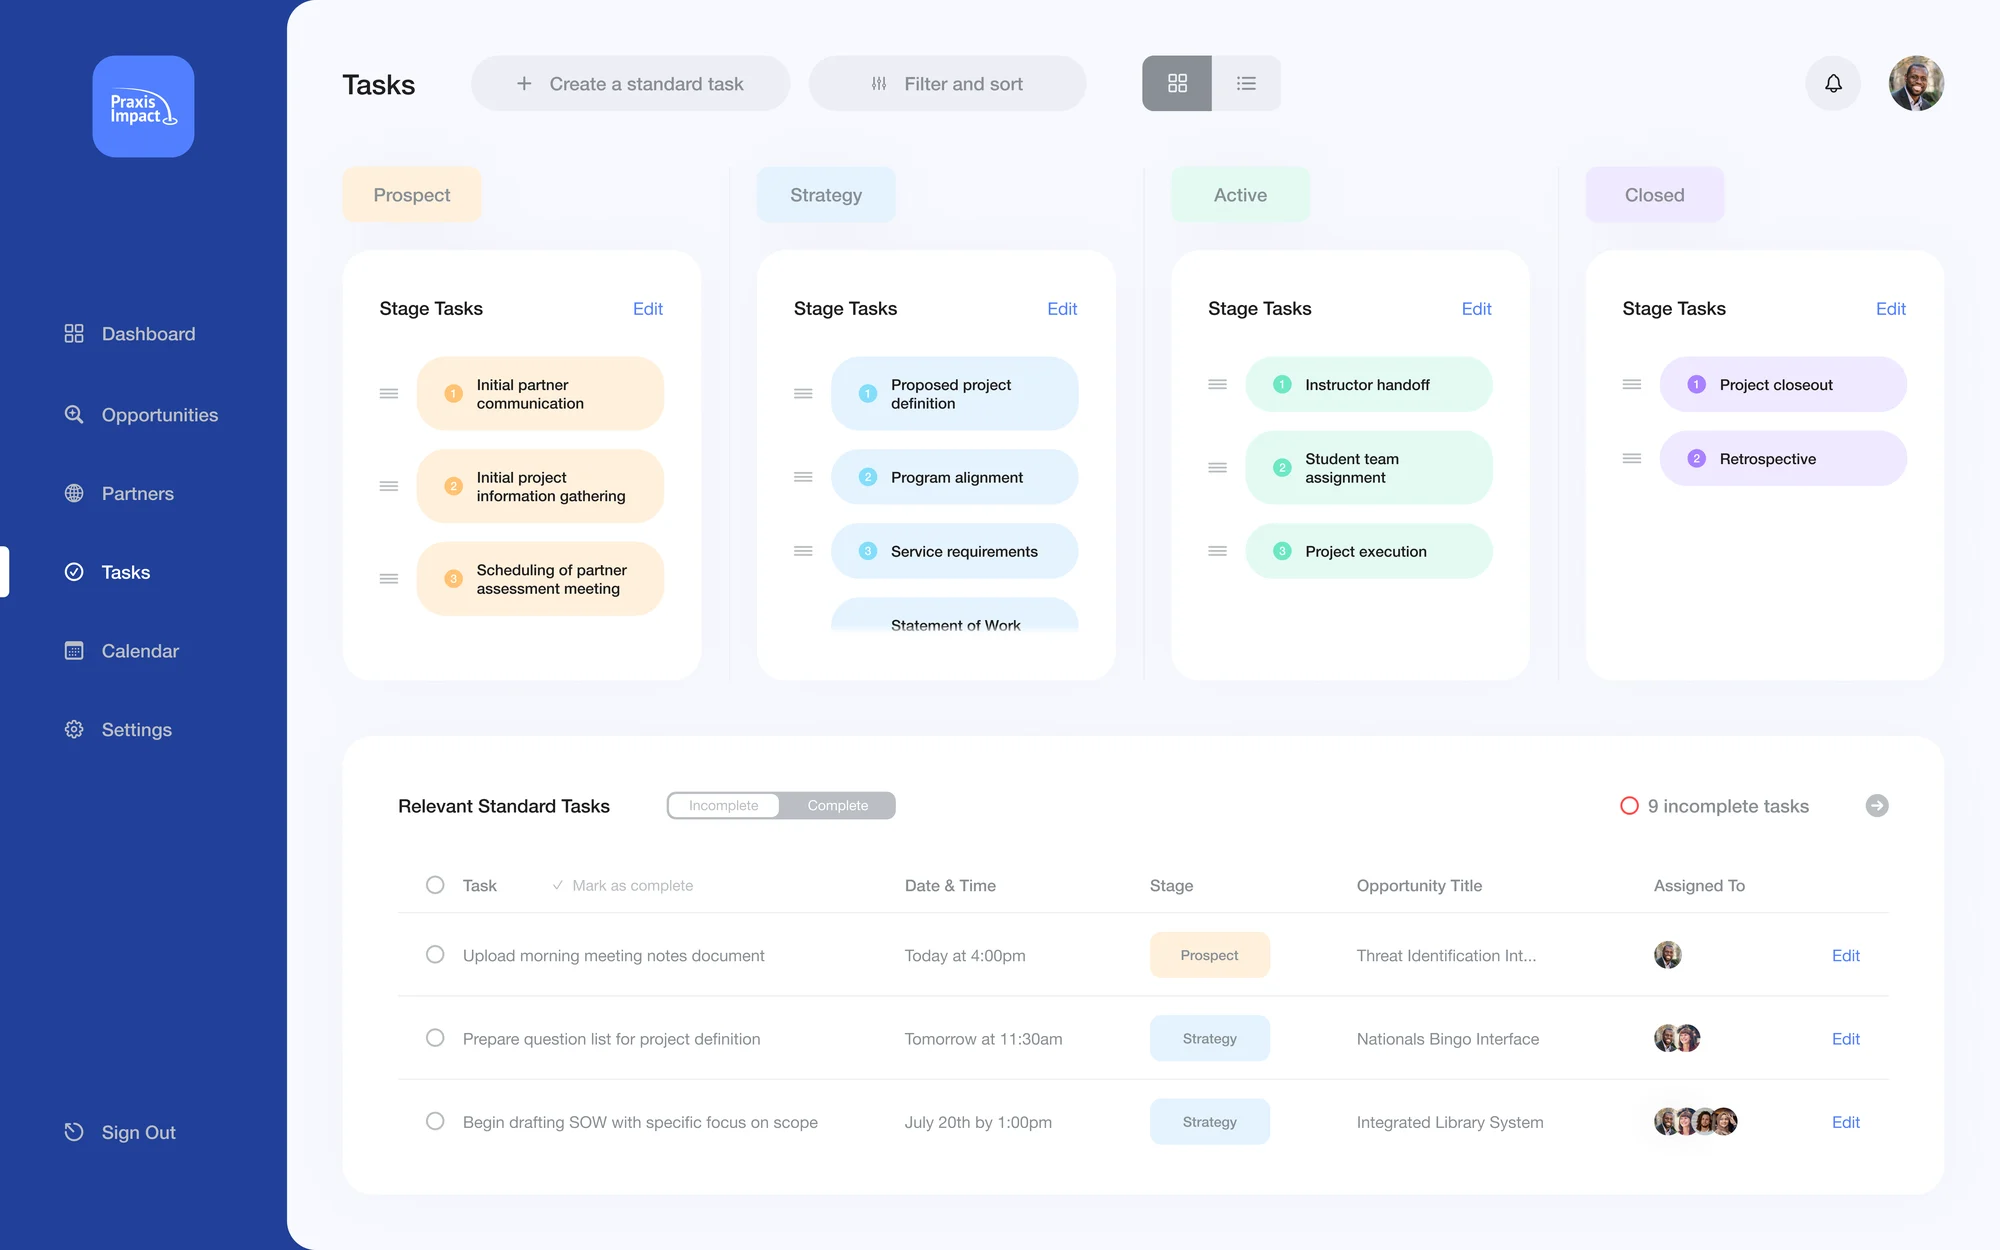Click drag handle beside Instructor handoff
Image resolution: width=2000 pixels, height=1250 pixels.
click(1217, 384)
